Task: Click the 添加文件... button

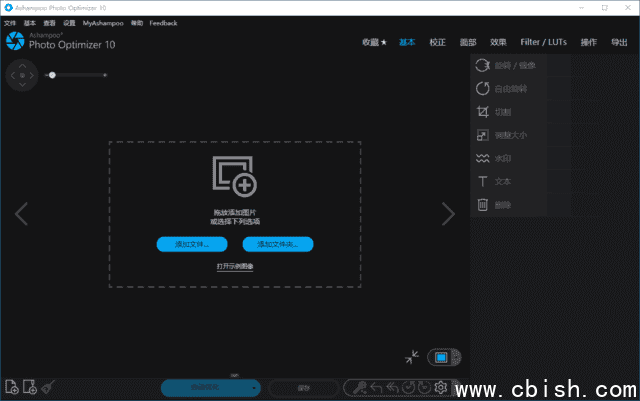Action: tap(192, 244)
